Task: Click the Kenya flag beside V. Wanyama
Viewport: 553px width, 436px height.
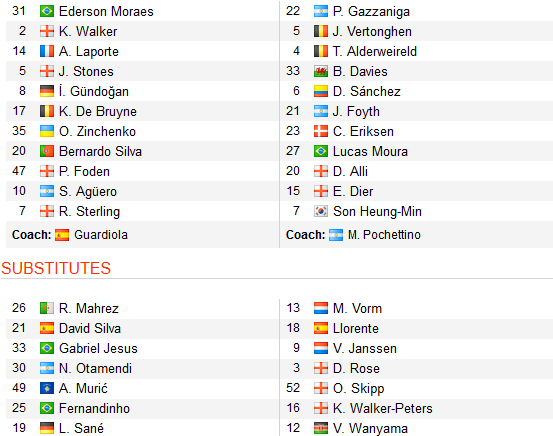Action: tap(321, 428)
